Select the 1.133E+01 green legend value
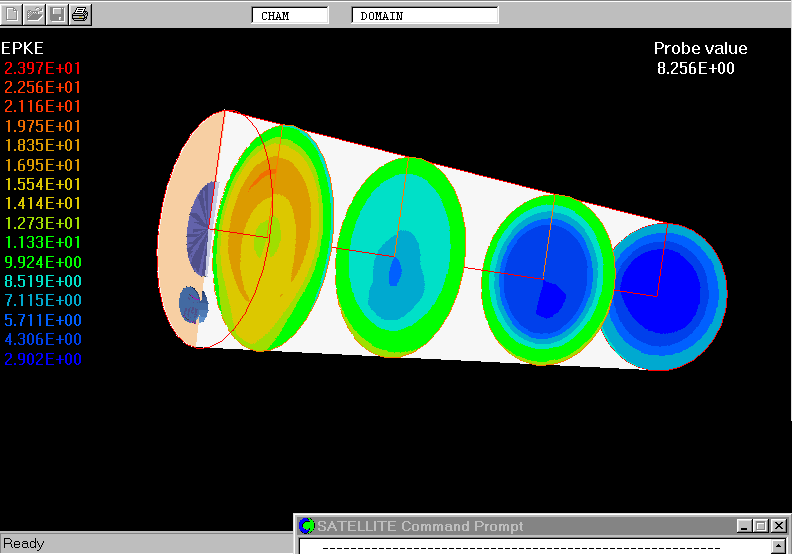Image resolution: width=792 pixels, height=554 pixels. click(43, 243)
